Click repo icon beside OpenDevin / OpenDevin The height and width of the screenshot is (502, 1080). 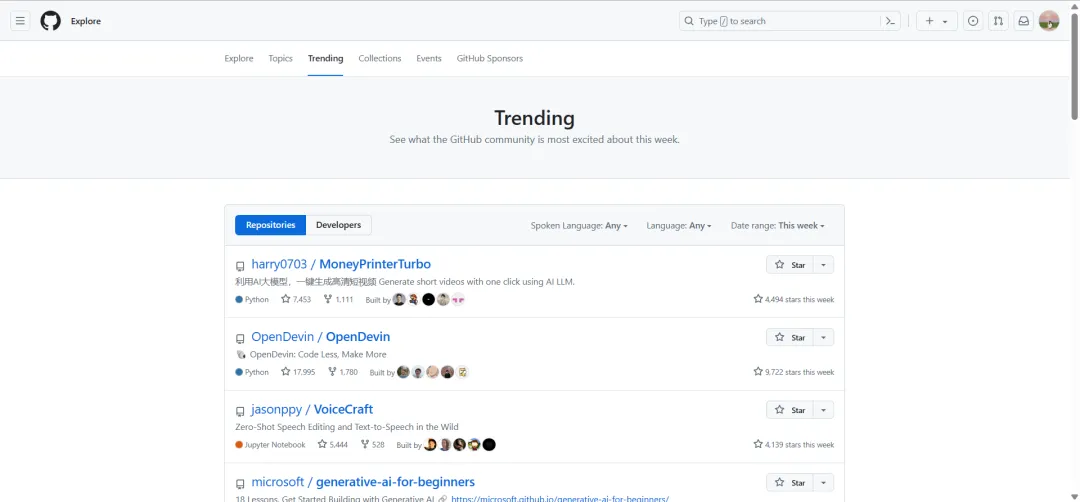tap(240, 339)
